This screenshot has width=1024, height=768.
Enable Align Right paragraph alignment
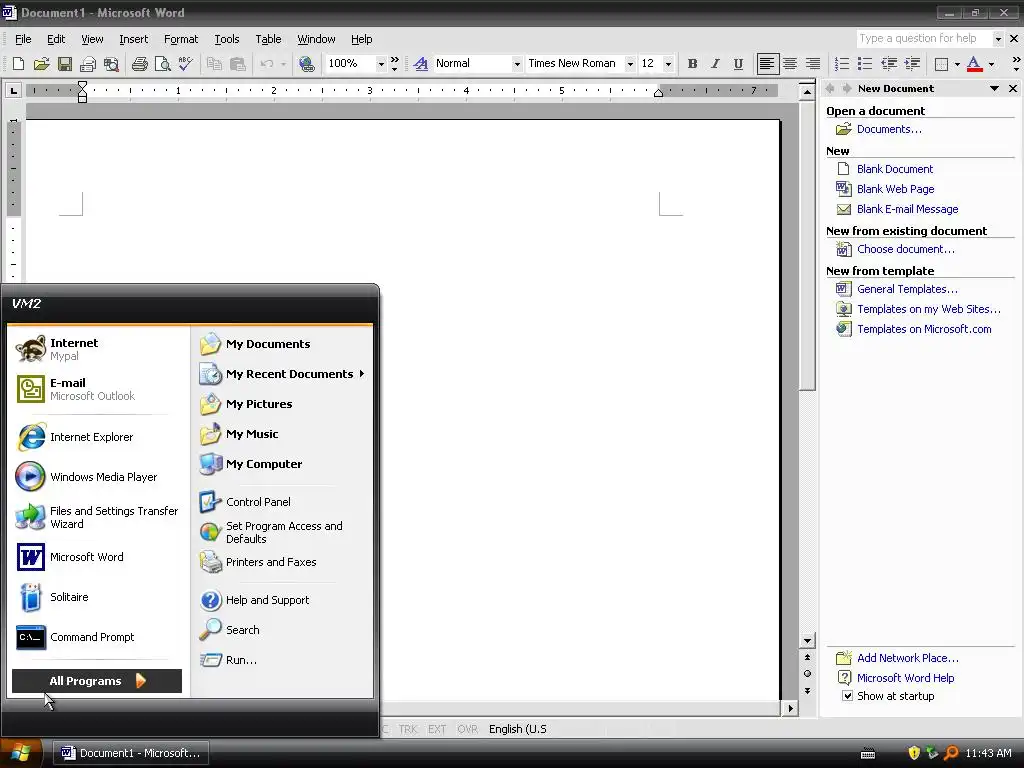click(x=812, y=63)
